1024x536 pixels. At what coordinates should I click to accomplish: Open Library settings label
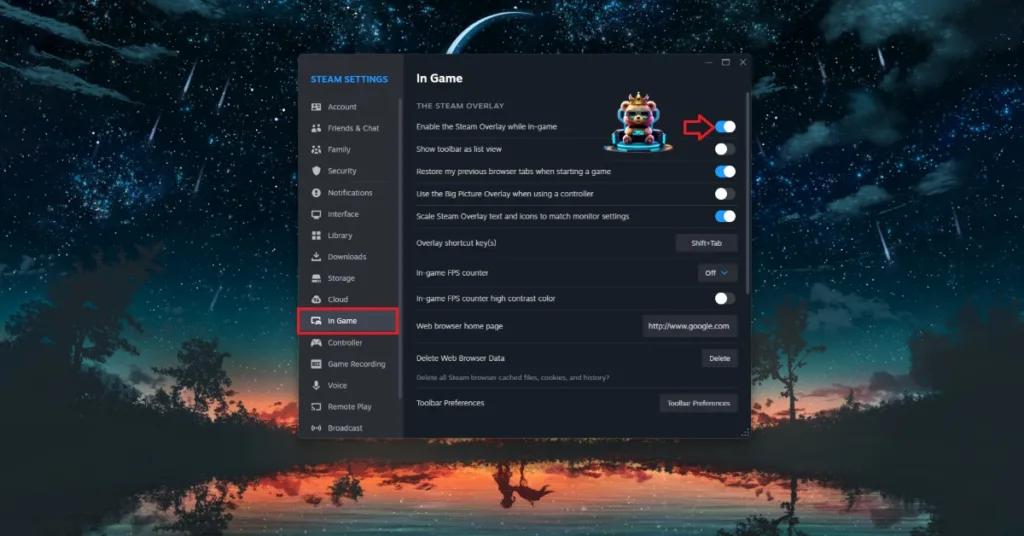tap(340, 235)
